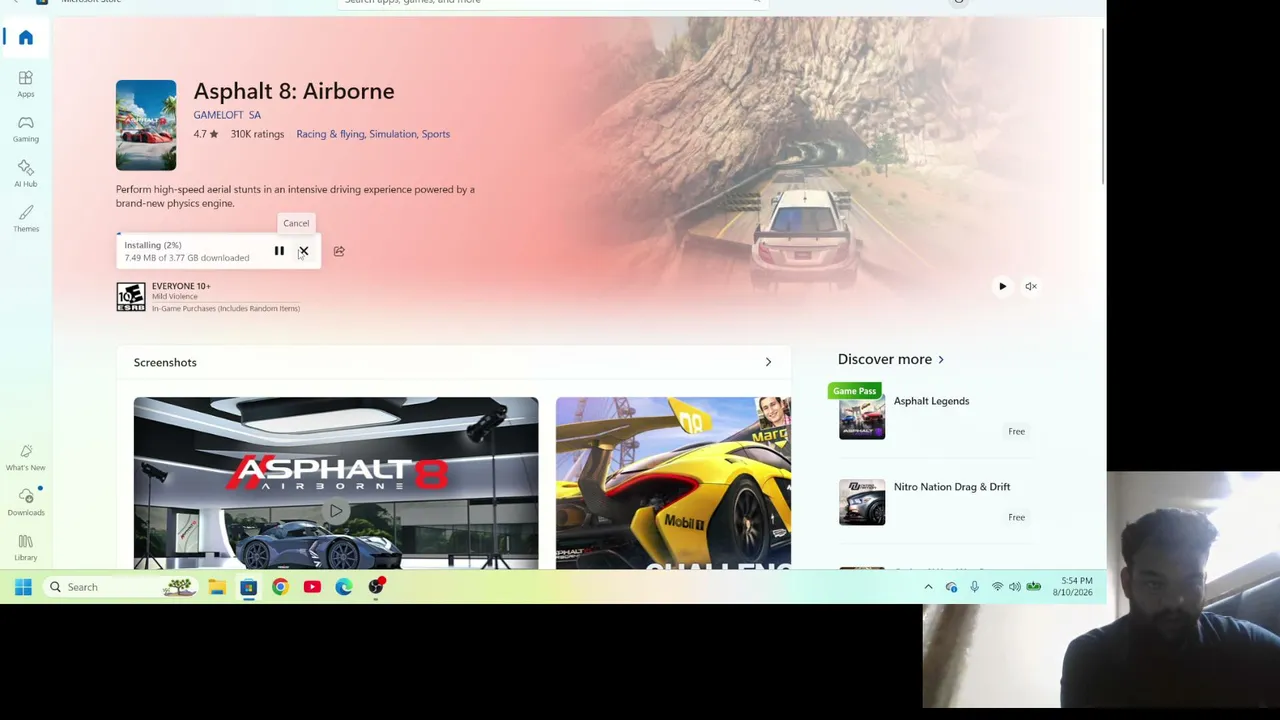Click the ESRB Everyone 10+ rating badge

click(x=131, y=297)
